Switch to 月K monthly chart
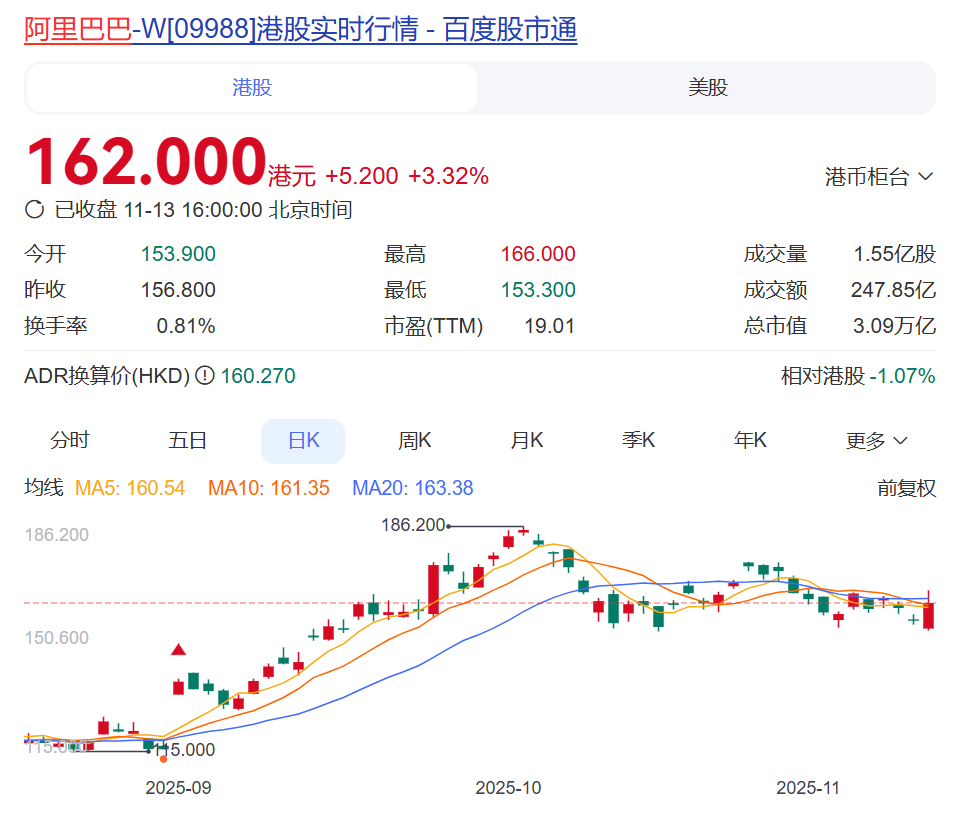The width and height of the screenshot is (966, 816). coord(526,439)
